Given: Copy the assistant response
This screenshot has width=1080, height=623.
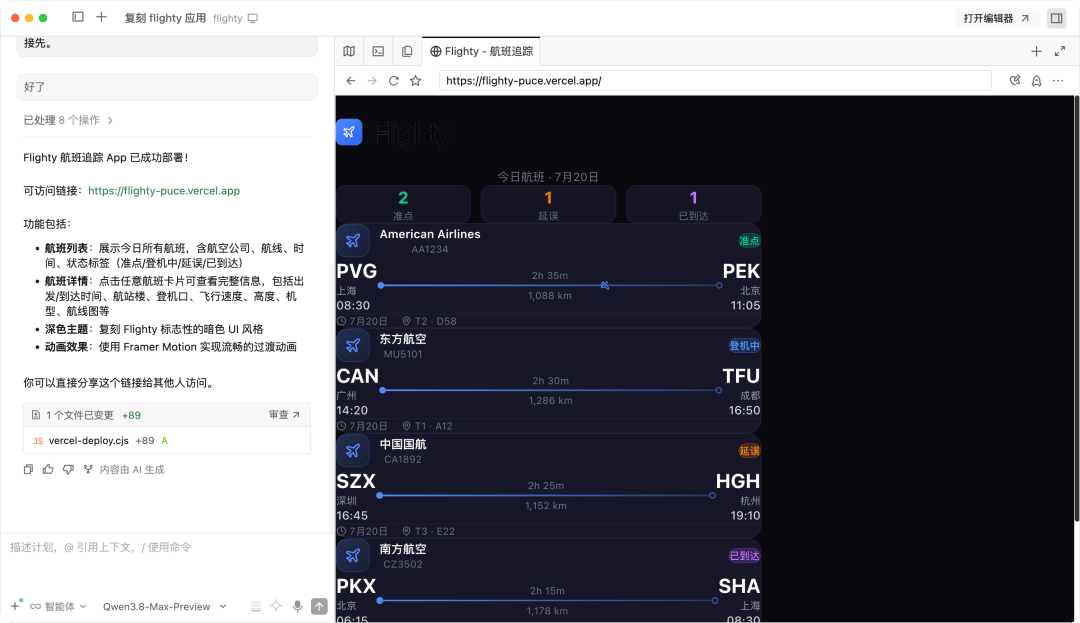Looking at the screenshot, I should pyautogui.click(x=28, y=469).
